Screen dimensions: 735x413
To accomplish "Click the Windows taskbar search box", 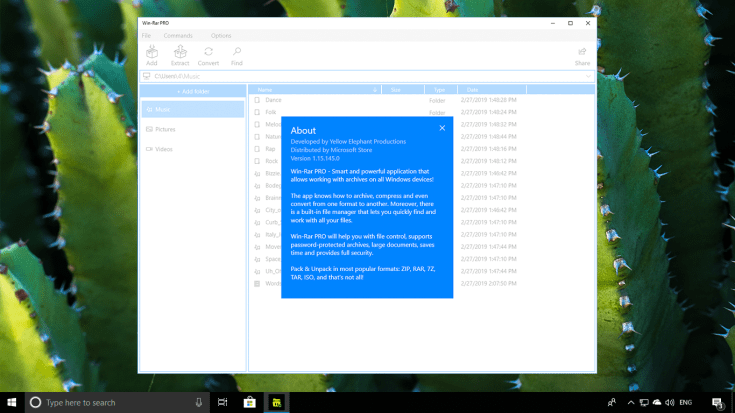I will tap(110, 402).
